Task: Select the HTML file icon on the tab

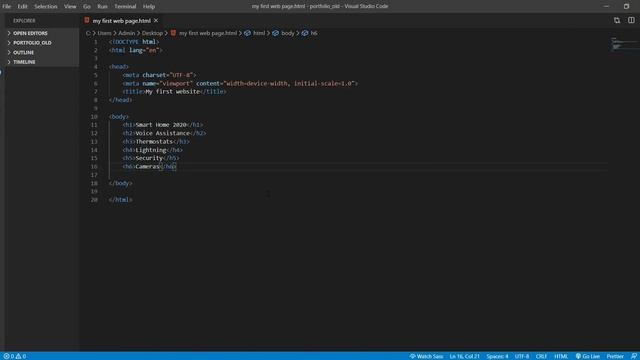Action: [x=87, y=20]
